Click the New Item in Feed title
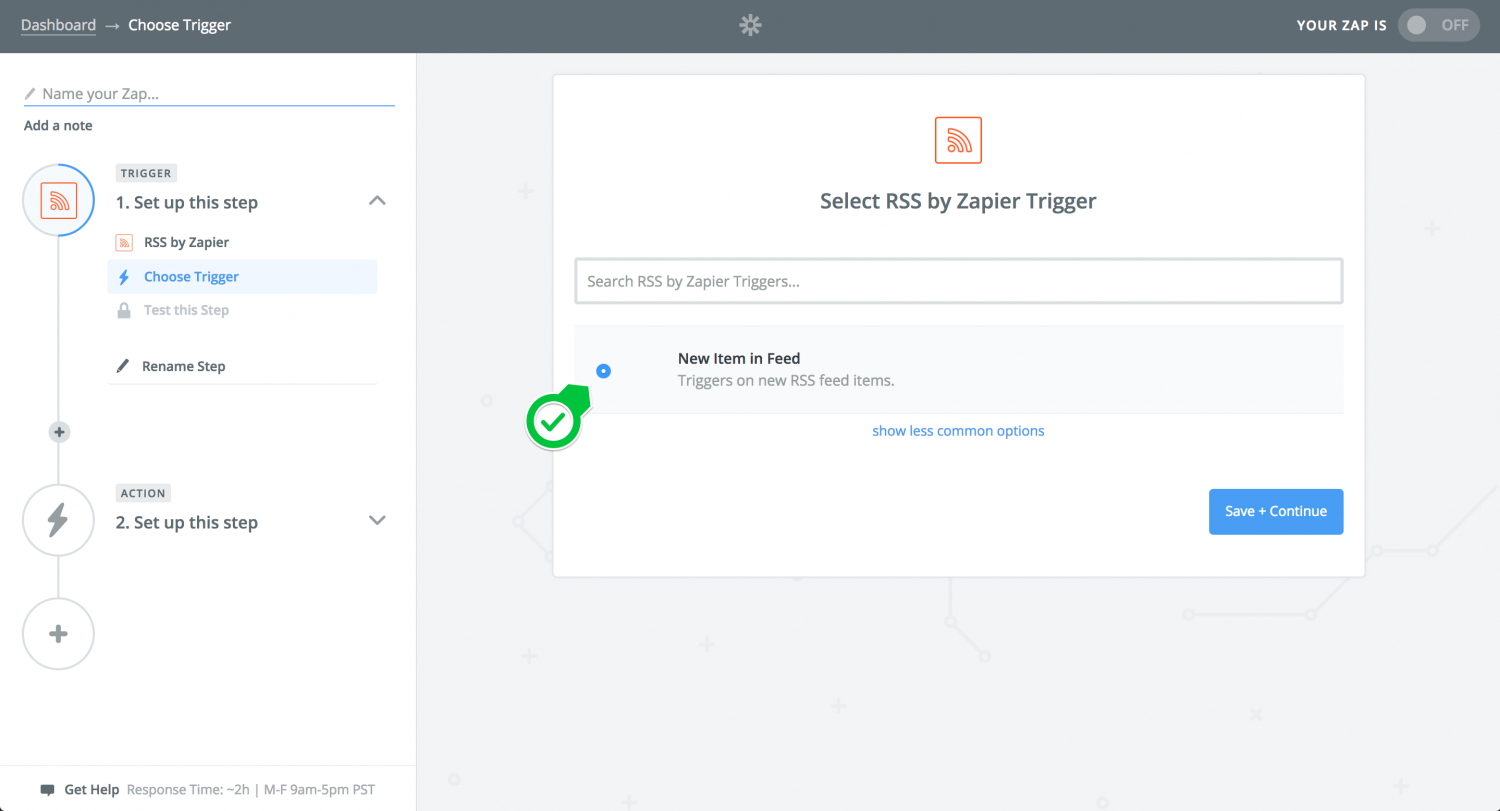Image resolution: width=1500 pixels, height=811 pixels. [x=739, y=358]
